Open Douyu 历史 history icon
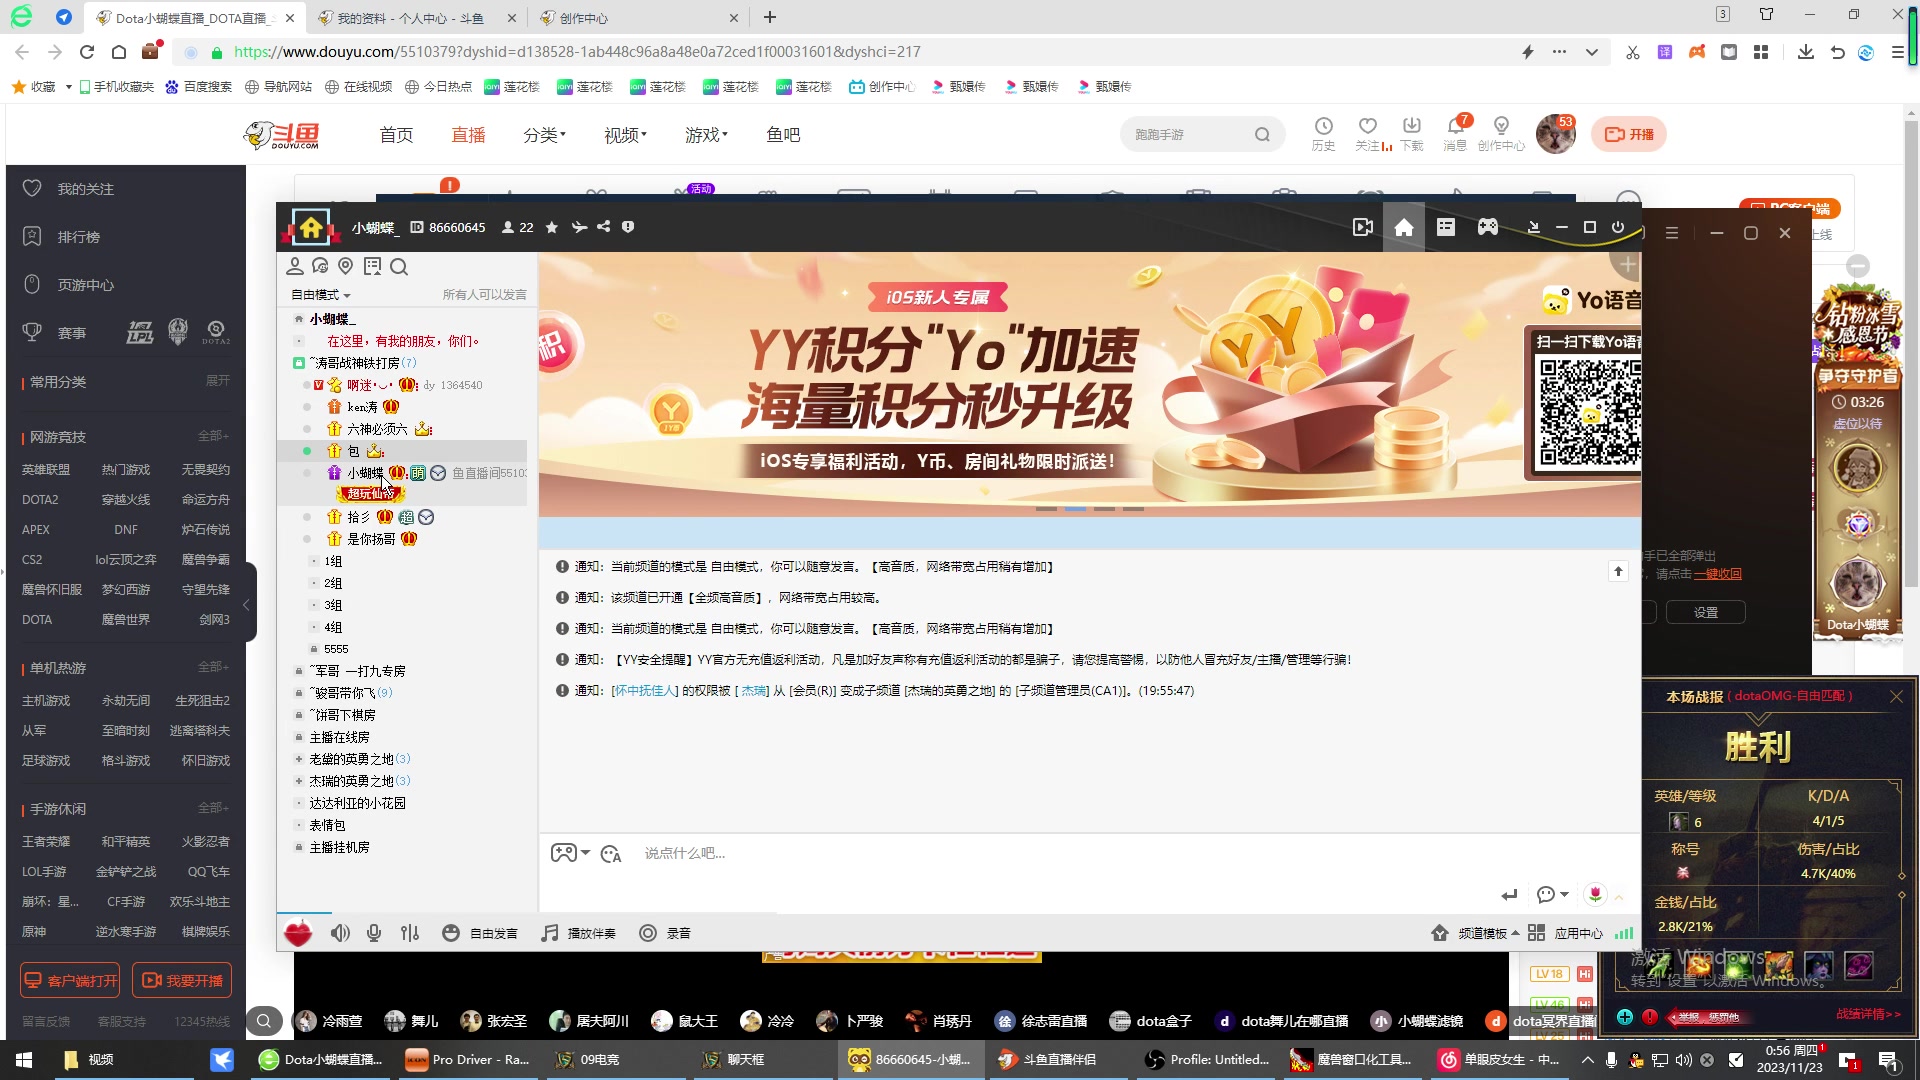Image resolution: width=1920 pixels, height=1080 pixels. tap(1323, 133)
